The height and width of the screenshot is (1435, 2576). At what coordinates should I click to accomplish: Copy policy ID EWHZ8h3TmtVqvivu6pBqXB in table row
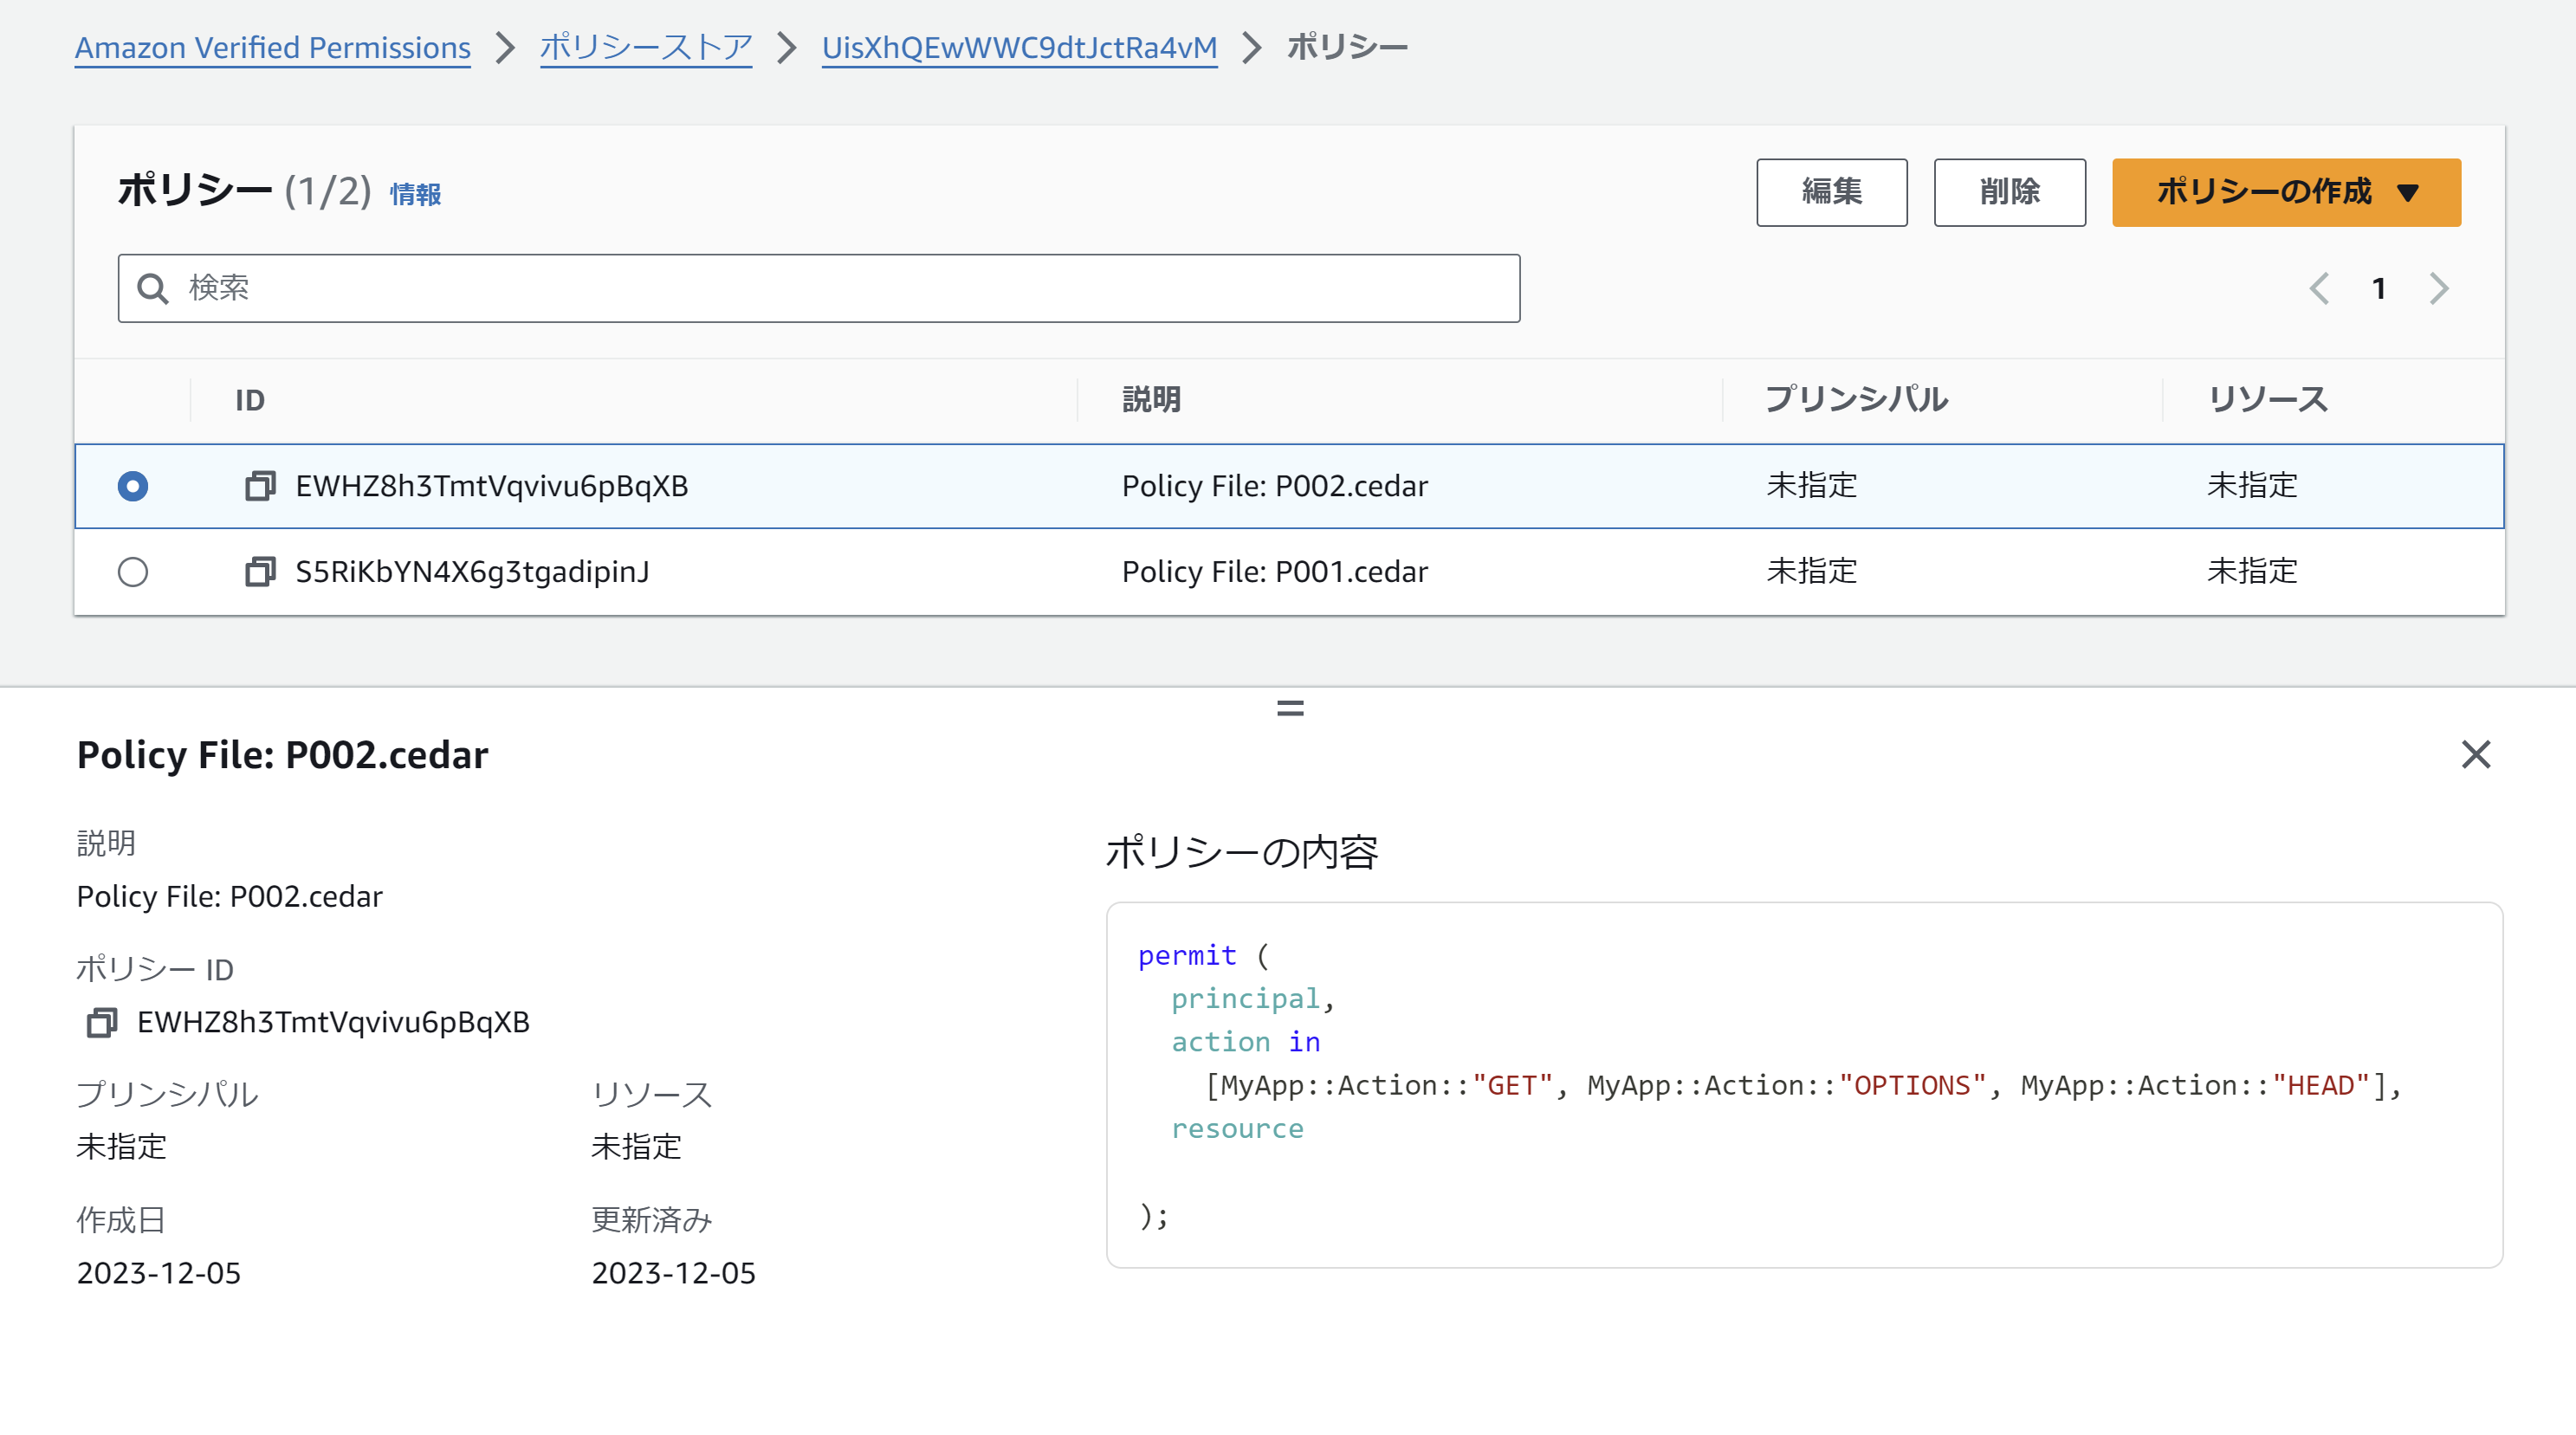260,486
